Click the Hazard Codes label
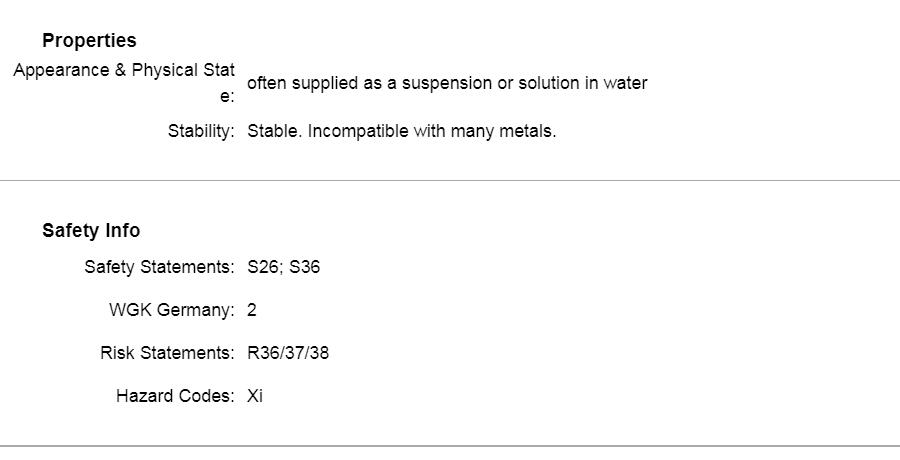Image resolution: width=900 pixels, height=460 pixels. [175, 396]
